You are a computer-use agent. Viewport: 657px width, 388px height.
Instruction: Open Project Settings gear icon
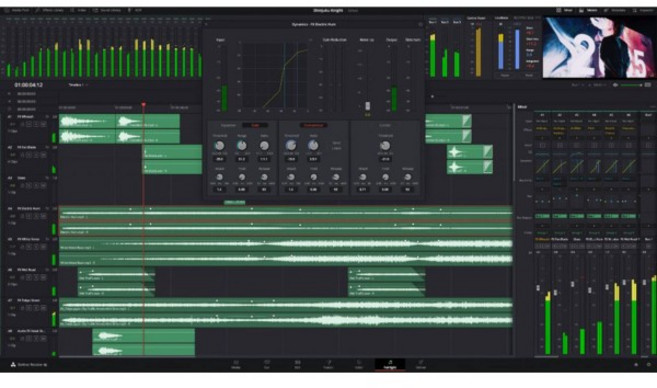(649, 365)
